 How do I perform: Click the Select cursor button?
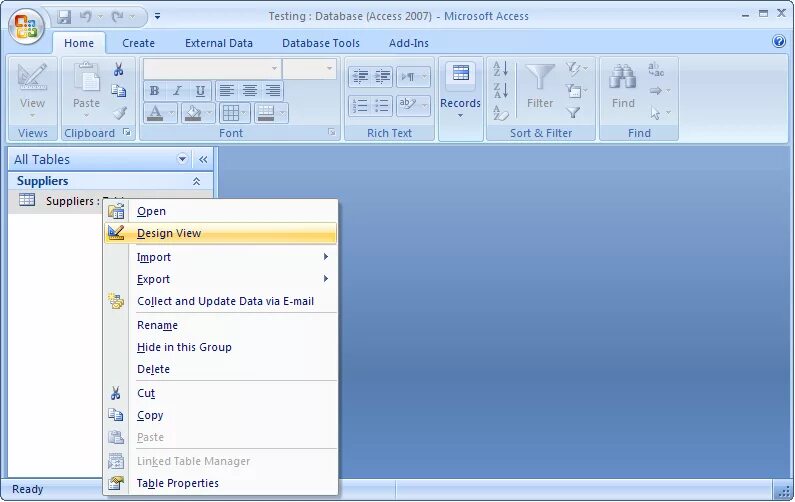tap(659, 113)
